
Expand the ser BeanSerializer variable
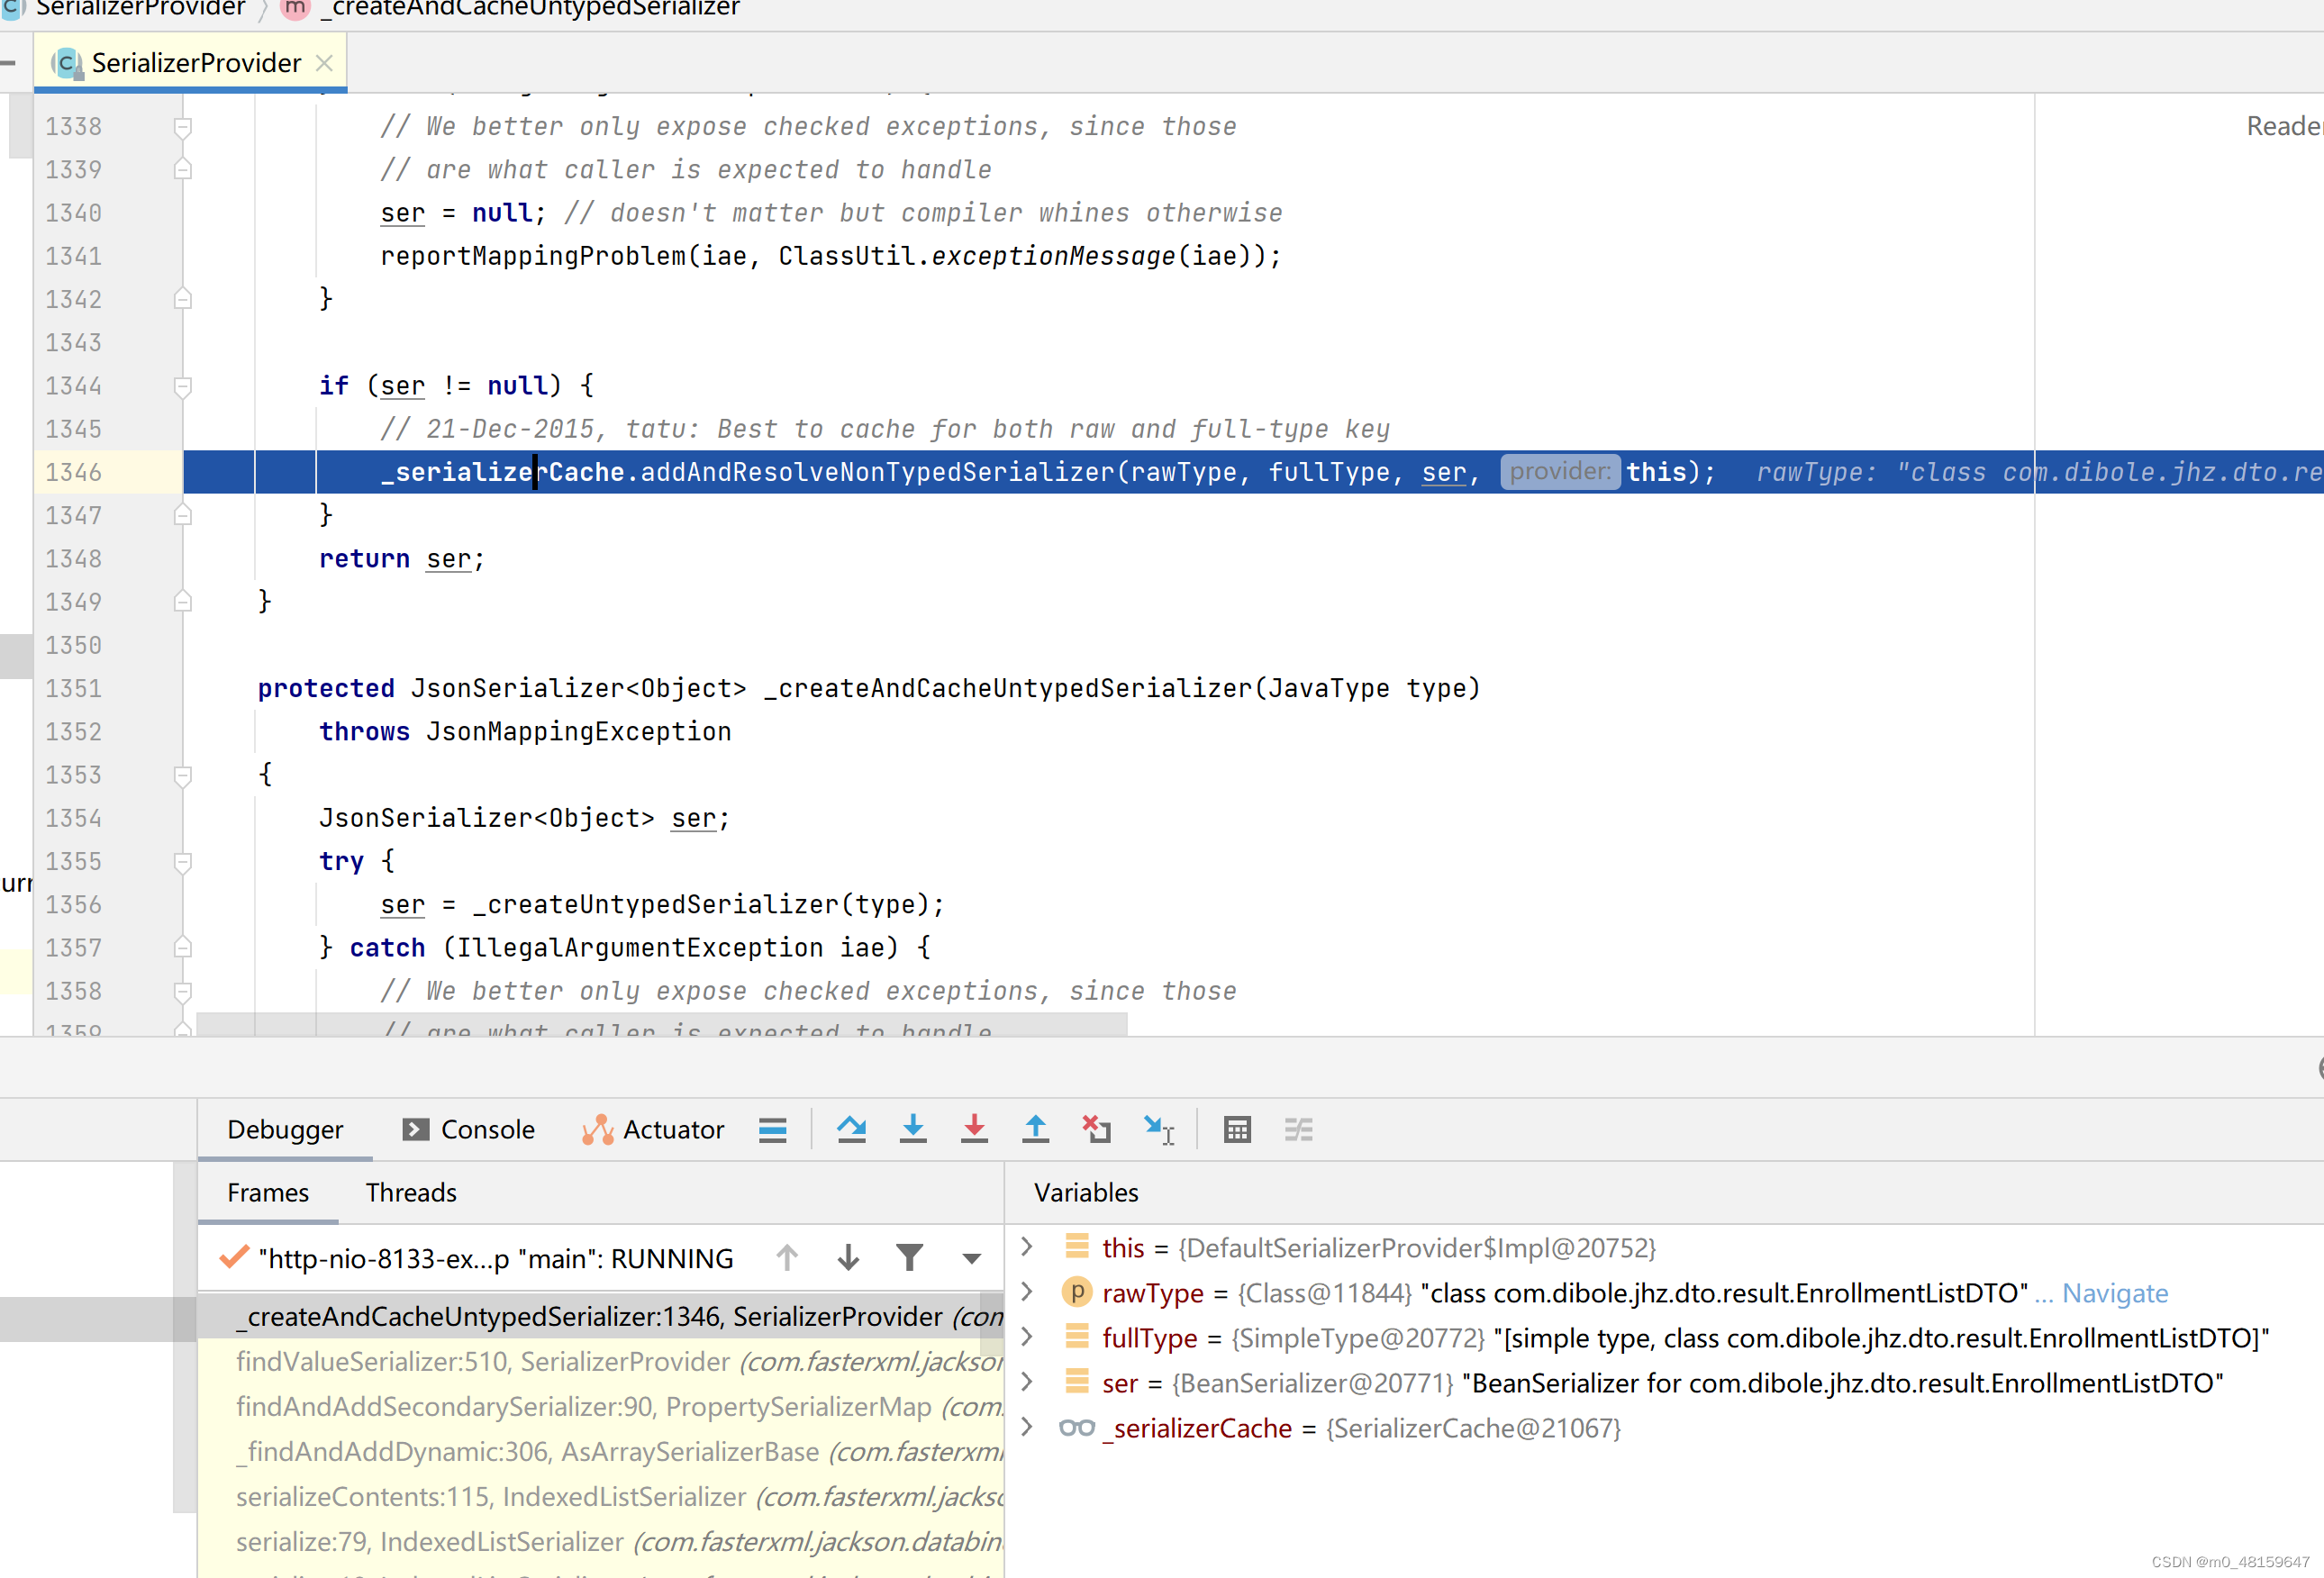click(1026, 1382)
